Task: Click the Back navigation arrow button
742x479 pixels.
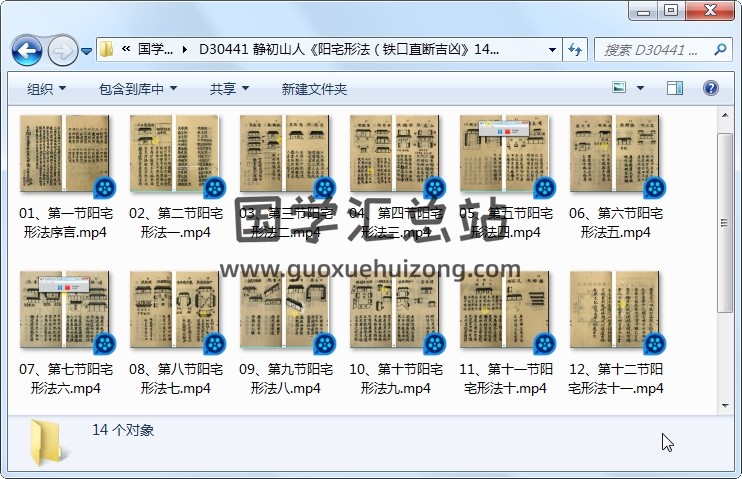Action: [x=26, y=49]
